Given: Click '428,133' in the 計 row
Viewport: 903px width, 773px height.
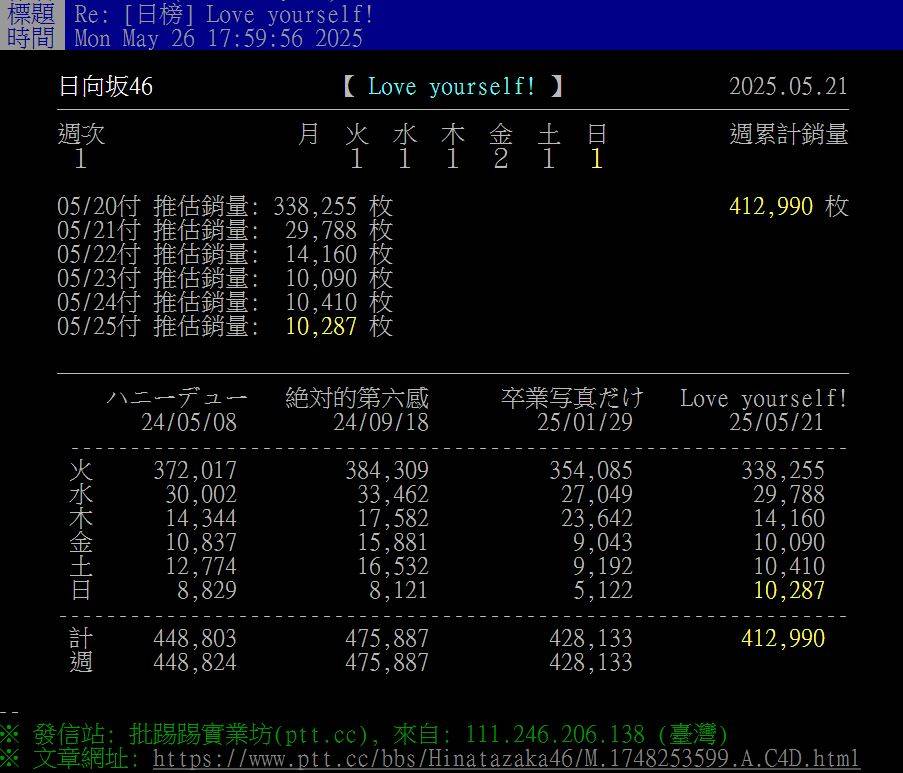Looking at the screenshot, I should (591, 638).
